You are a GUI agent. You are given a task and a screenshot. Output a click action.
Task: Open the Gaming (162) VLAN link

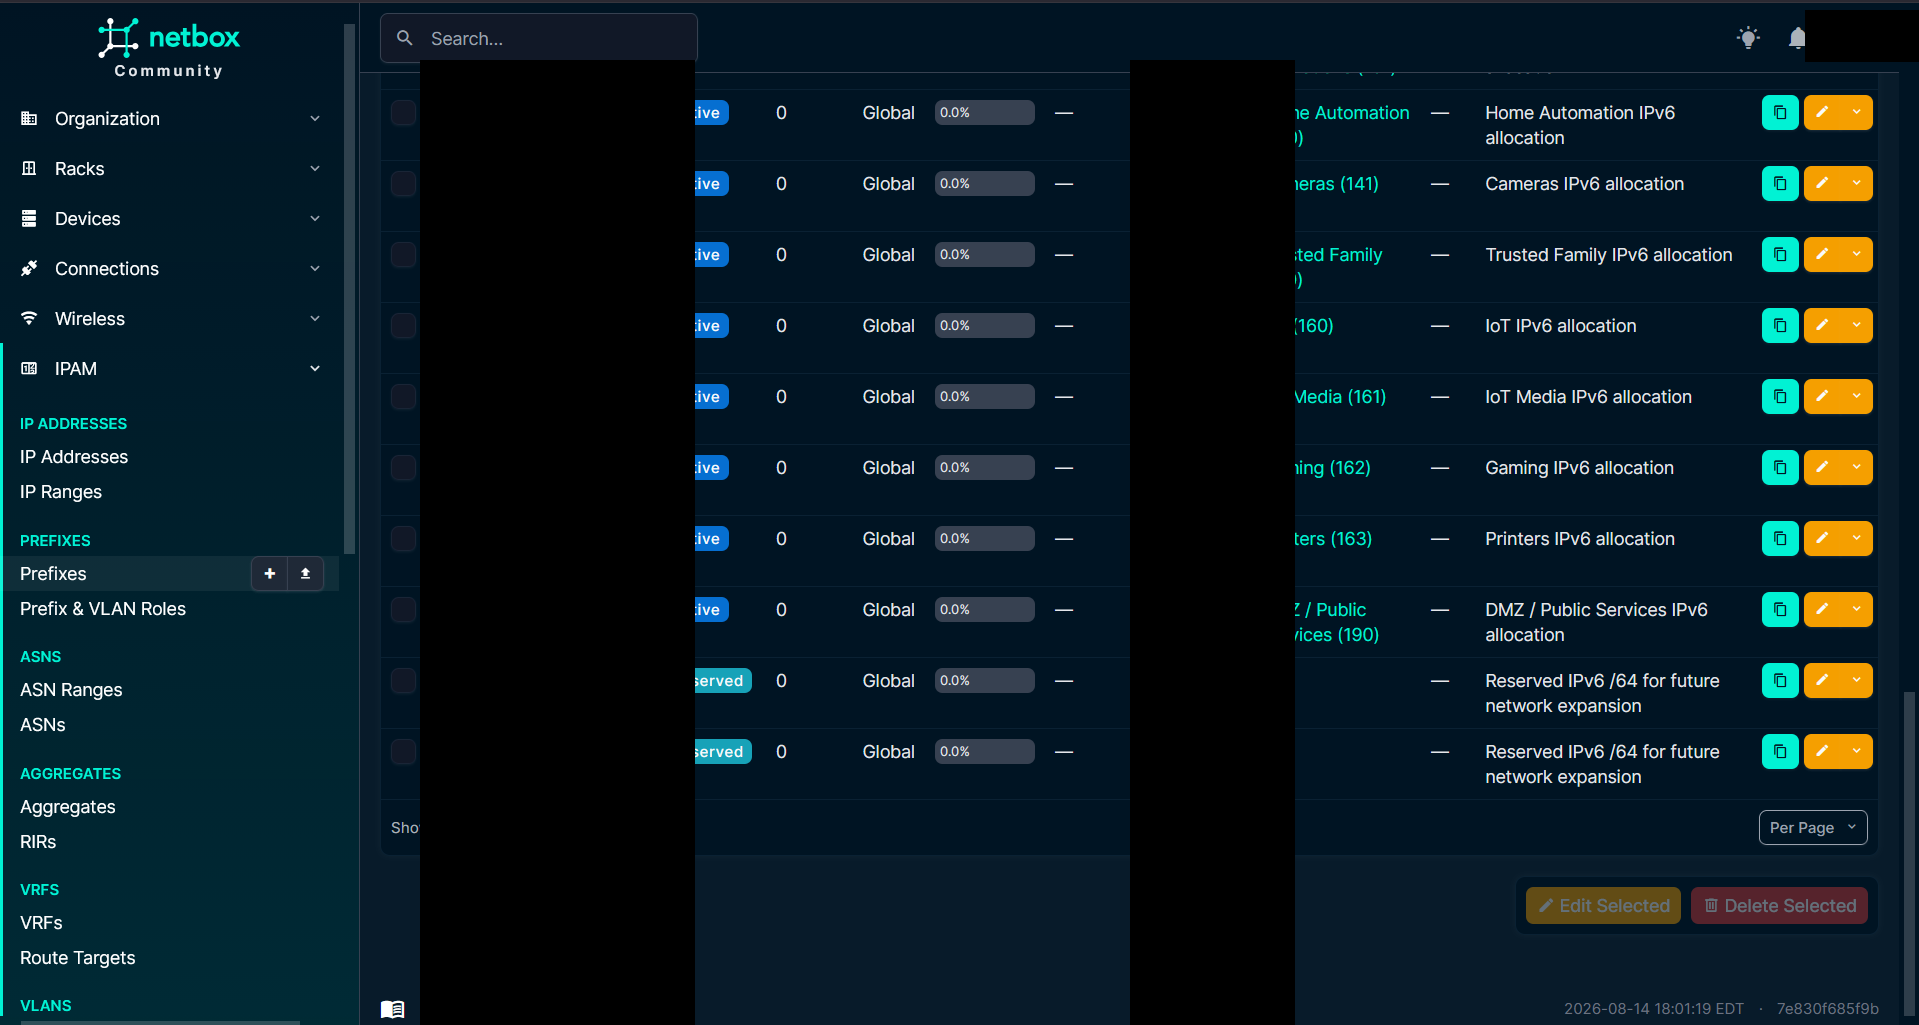(x=1333, y=468)
